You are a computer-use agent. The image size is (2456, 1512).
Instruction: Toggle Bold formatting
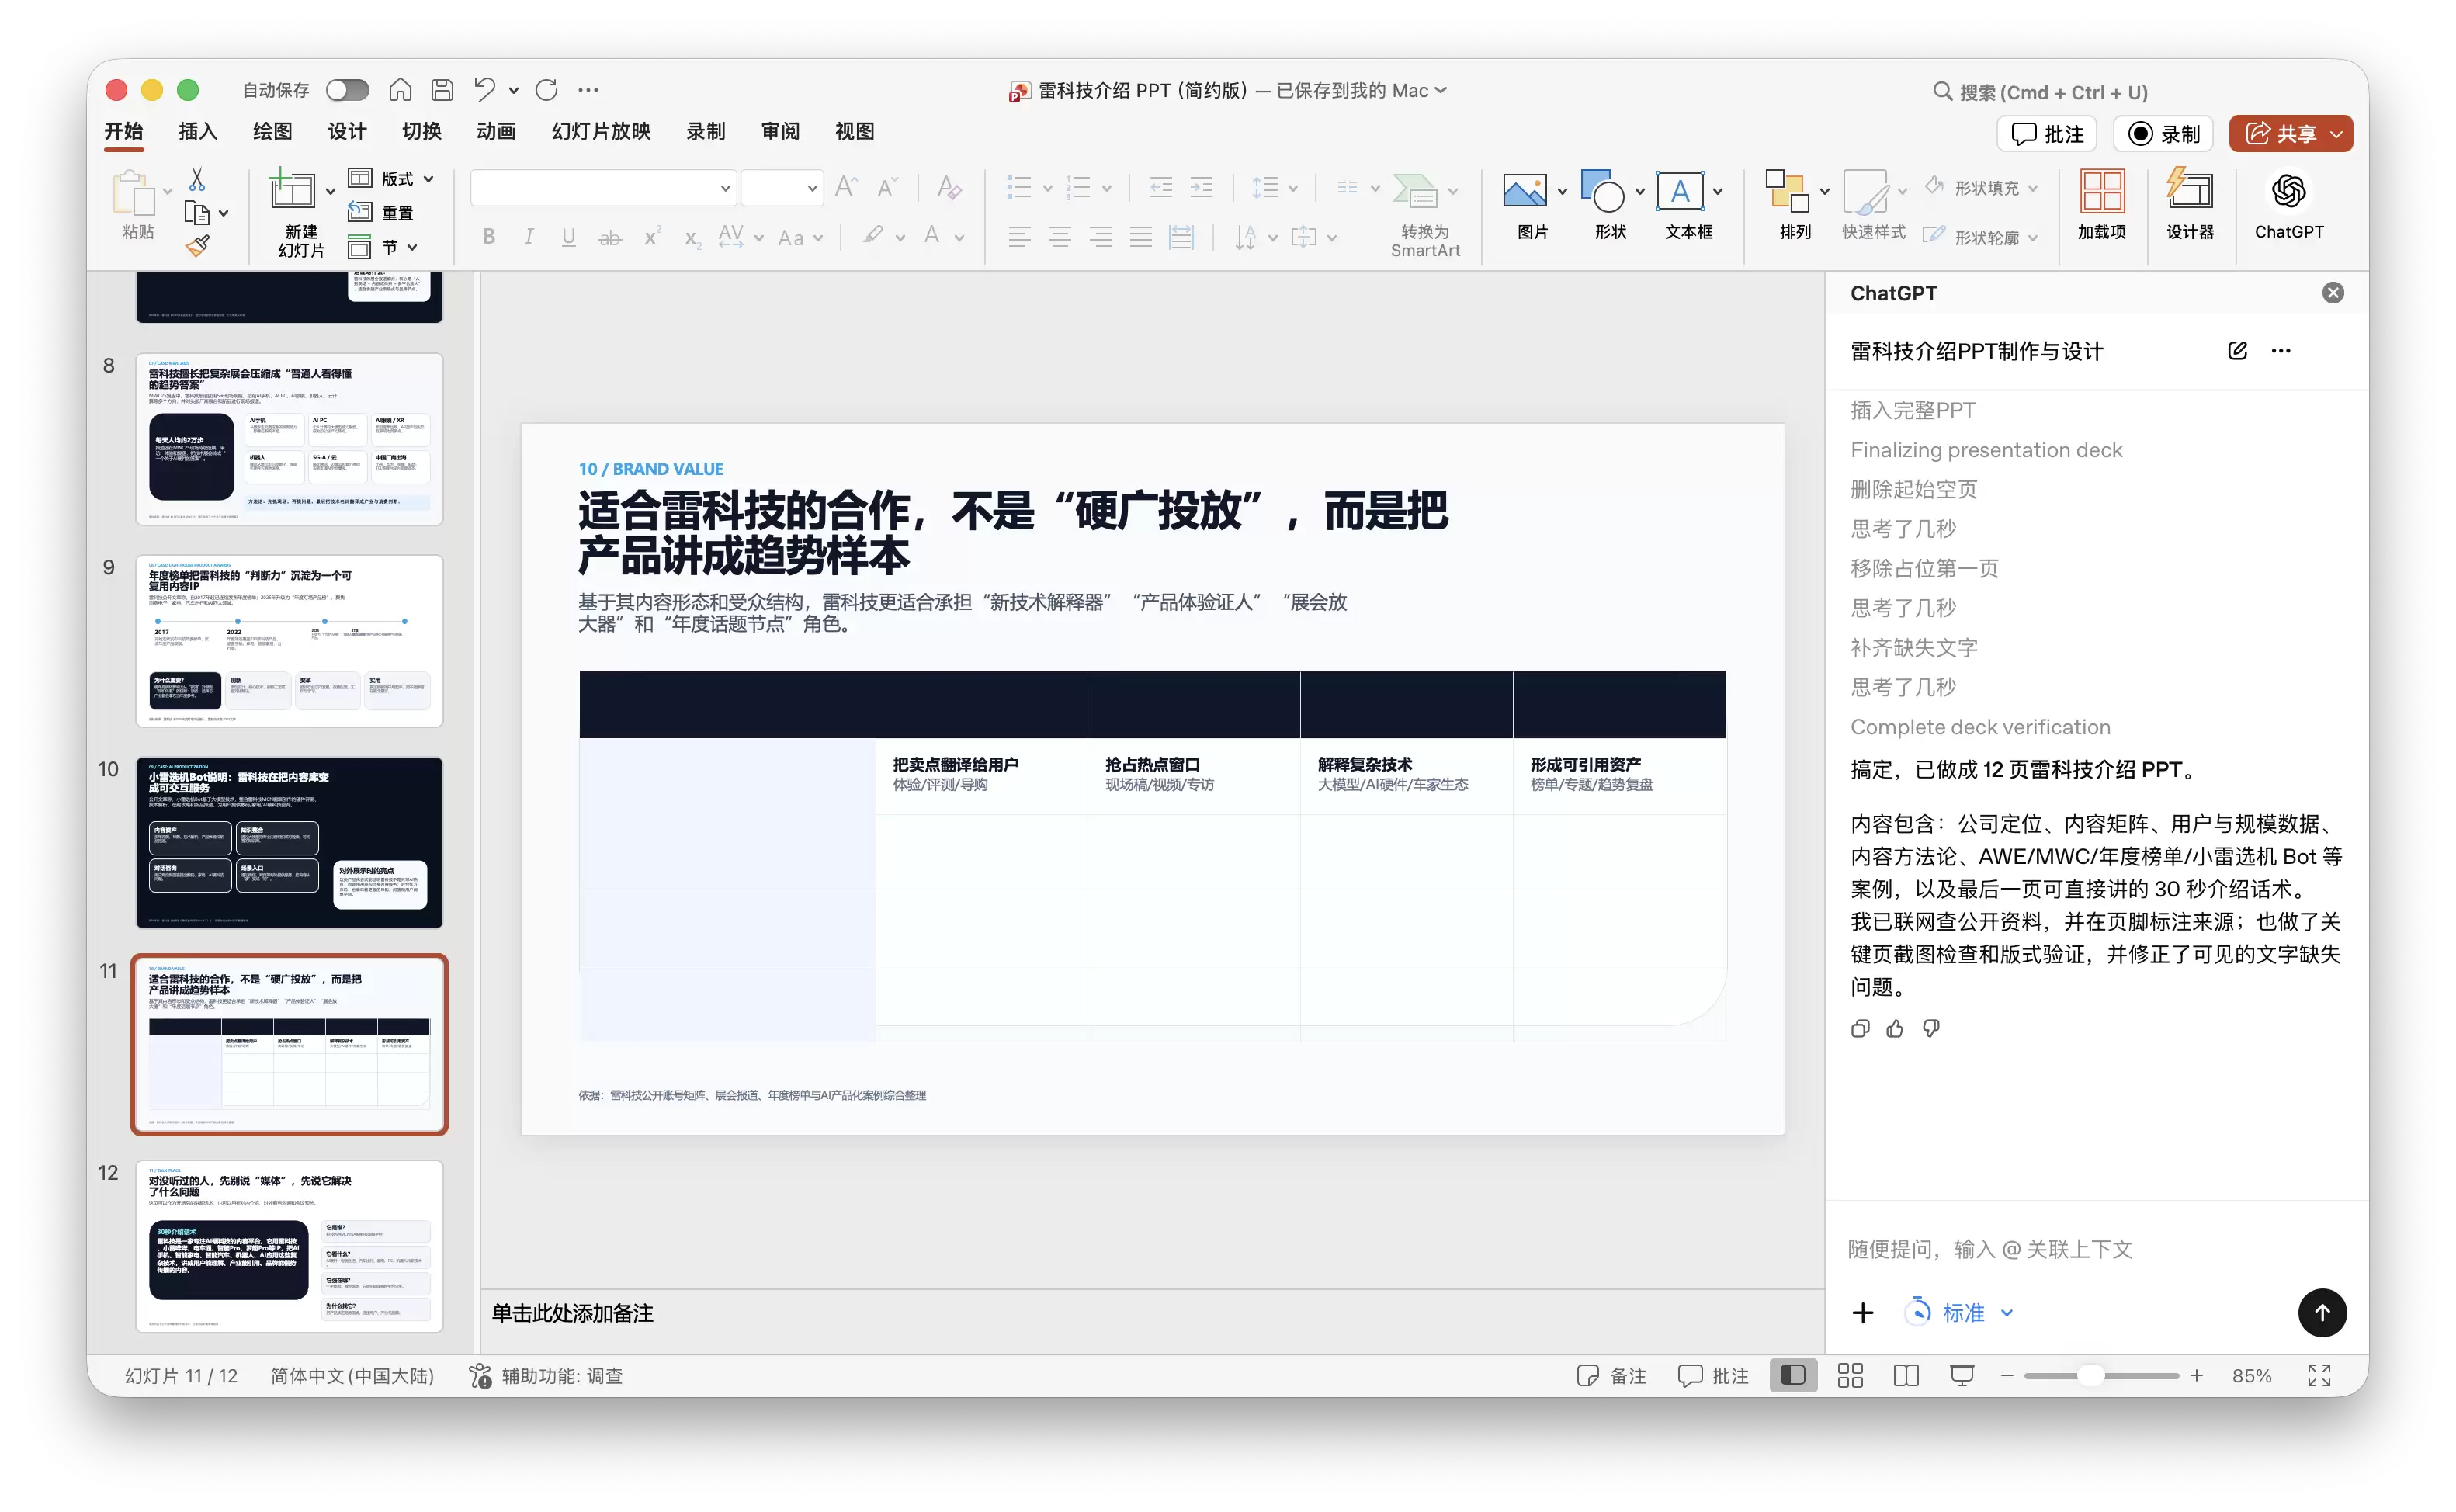[x=489, y=237]
